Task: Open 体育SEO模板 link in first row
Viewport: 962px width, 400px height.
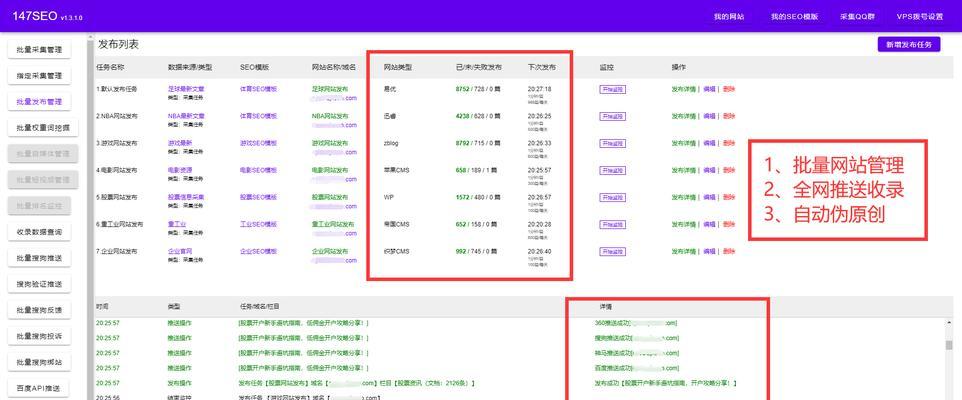Action: click(x=259, y=89)
